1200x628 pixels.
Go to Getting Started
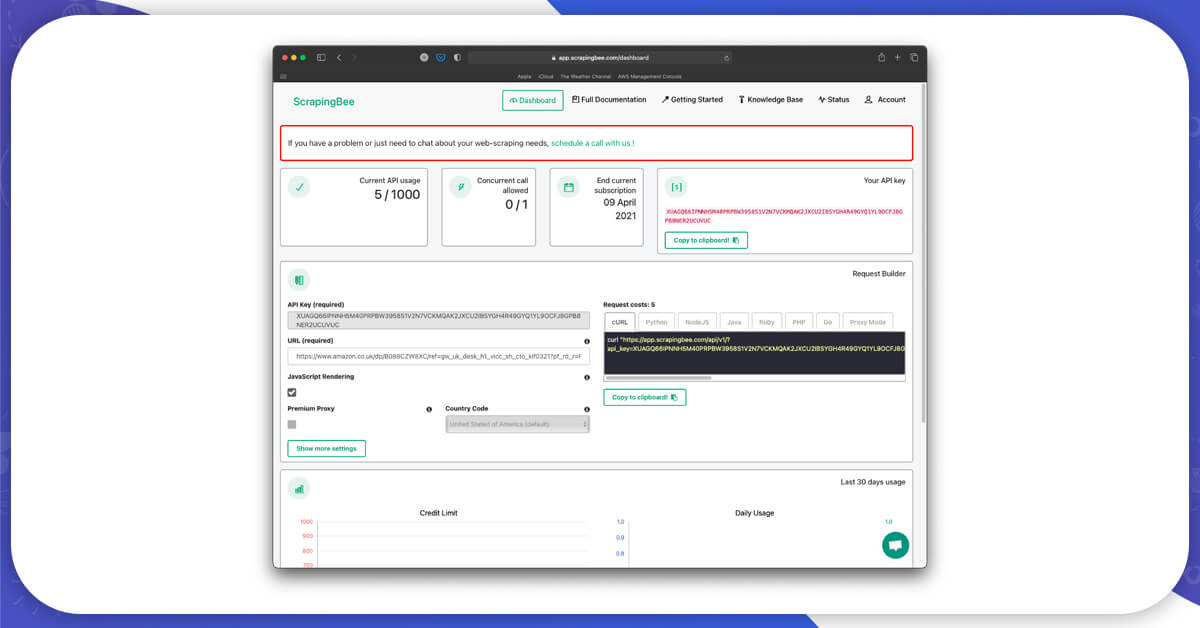click(x=692, y=100)
